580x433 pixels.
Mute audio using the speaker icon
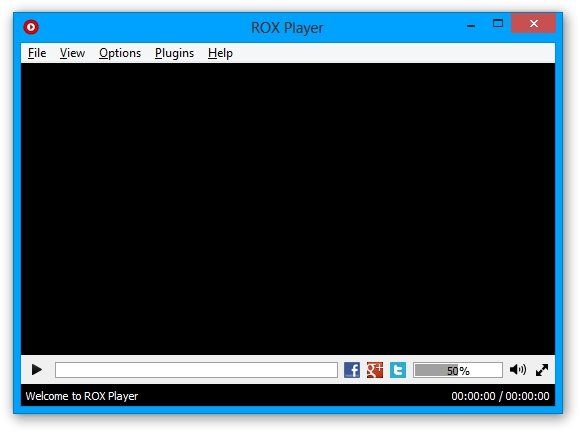tap(518, 369)
